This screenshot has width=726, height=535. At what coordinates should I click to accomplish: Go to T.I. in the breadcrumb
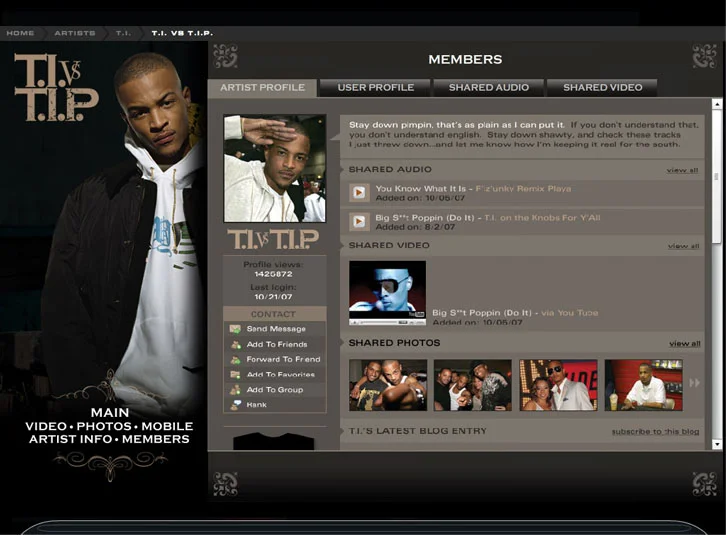123,33
